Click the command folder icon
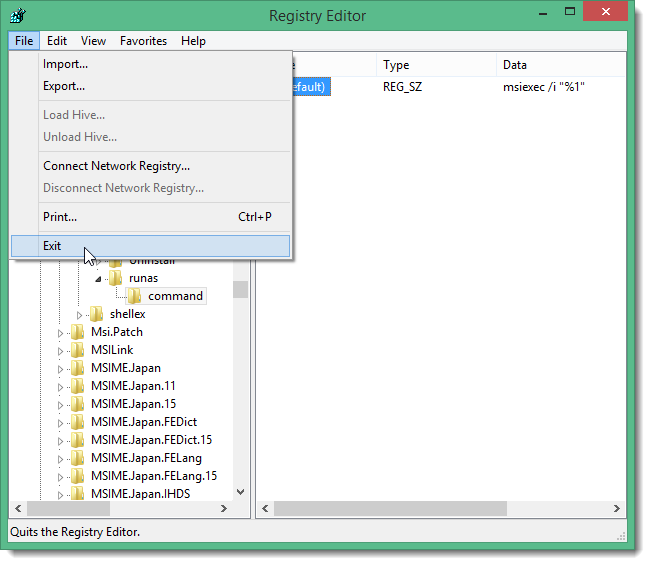 (x=134, y=296)
